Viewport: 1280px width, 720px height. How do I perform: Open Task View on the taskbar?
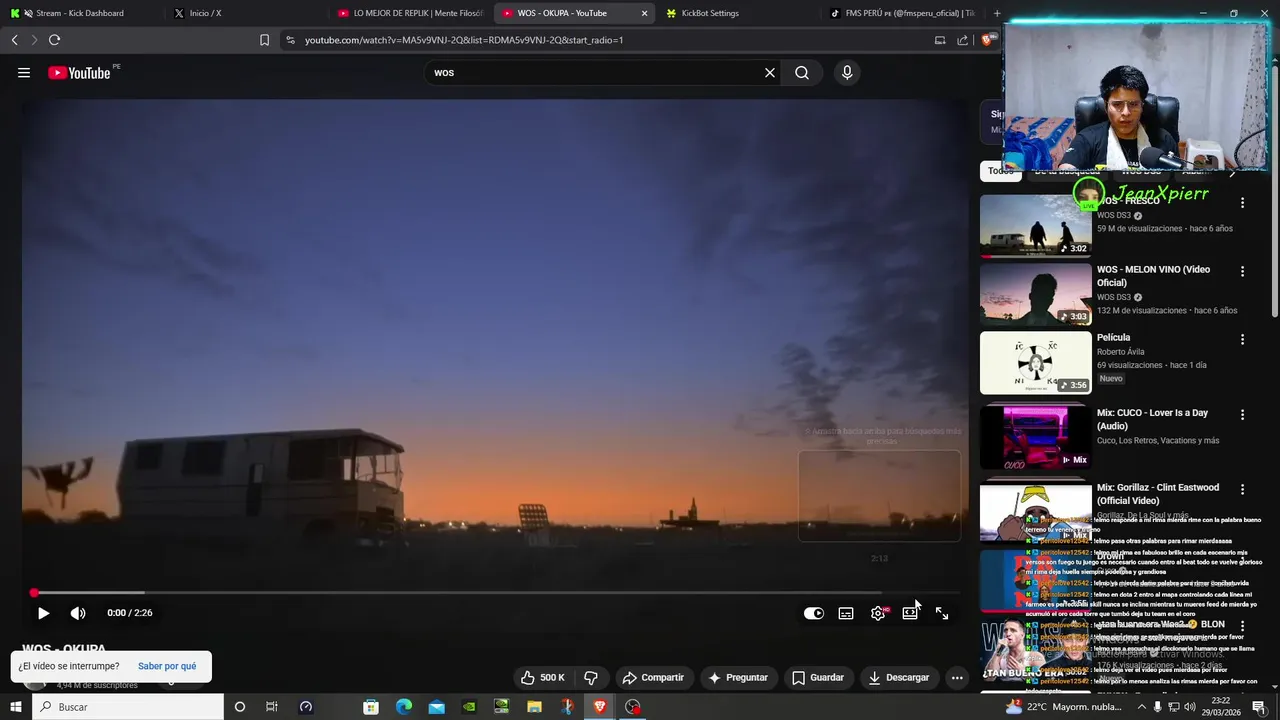(271, 707)
